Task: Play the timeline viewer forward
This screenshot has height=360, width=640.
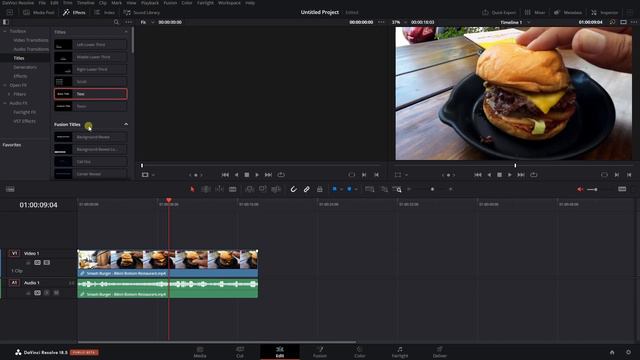Action: coord(510,175)
